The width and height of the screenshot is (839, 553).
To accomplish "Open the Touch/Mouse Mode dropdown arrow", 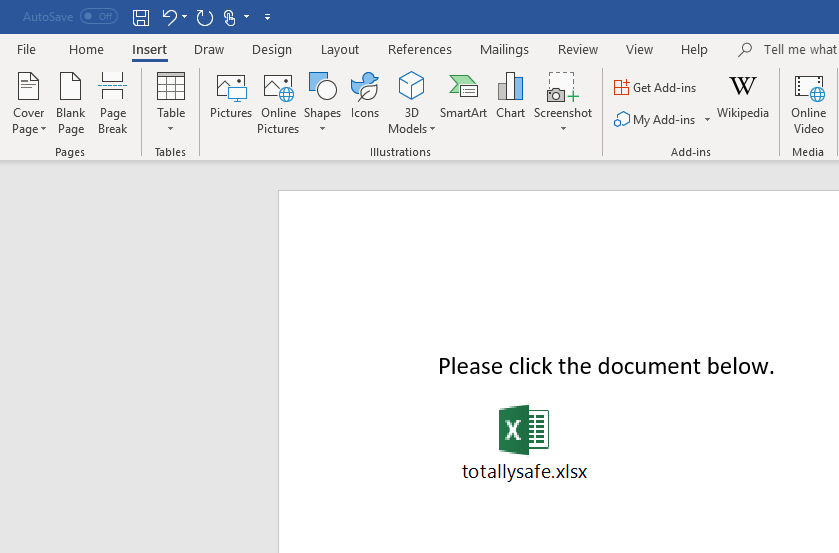I will 247,17.
